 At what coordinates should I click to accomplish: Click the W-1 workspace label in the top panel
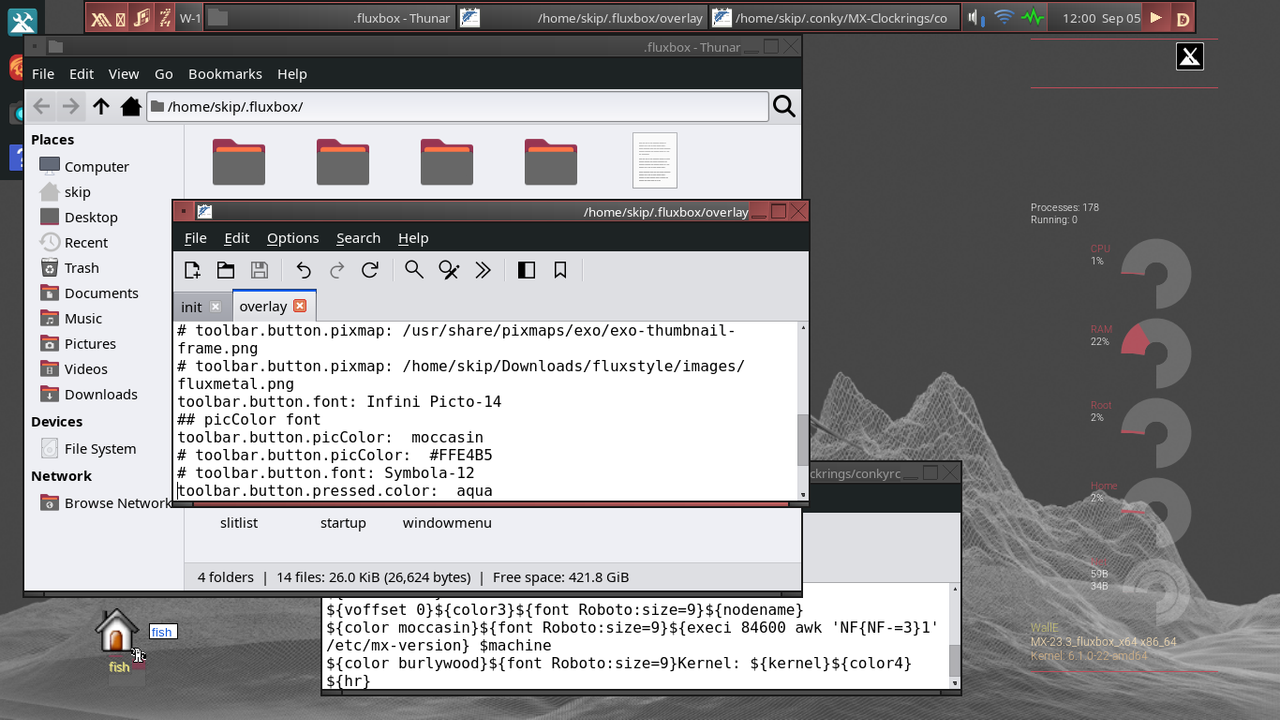pyautogui.click(x=189, y=18)
